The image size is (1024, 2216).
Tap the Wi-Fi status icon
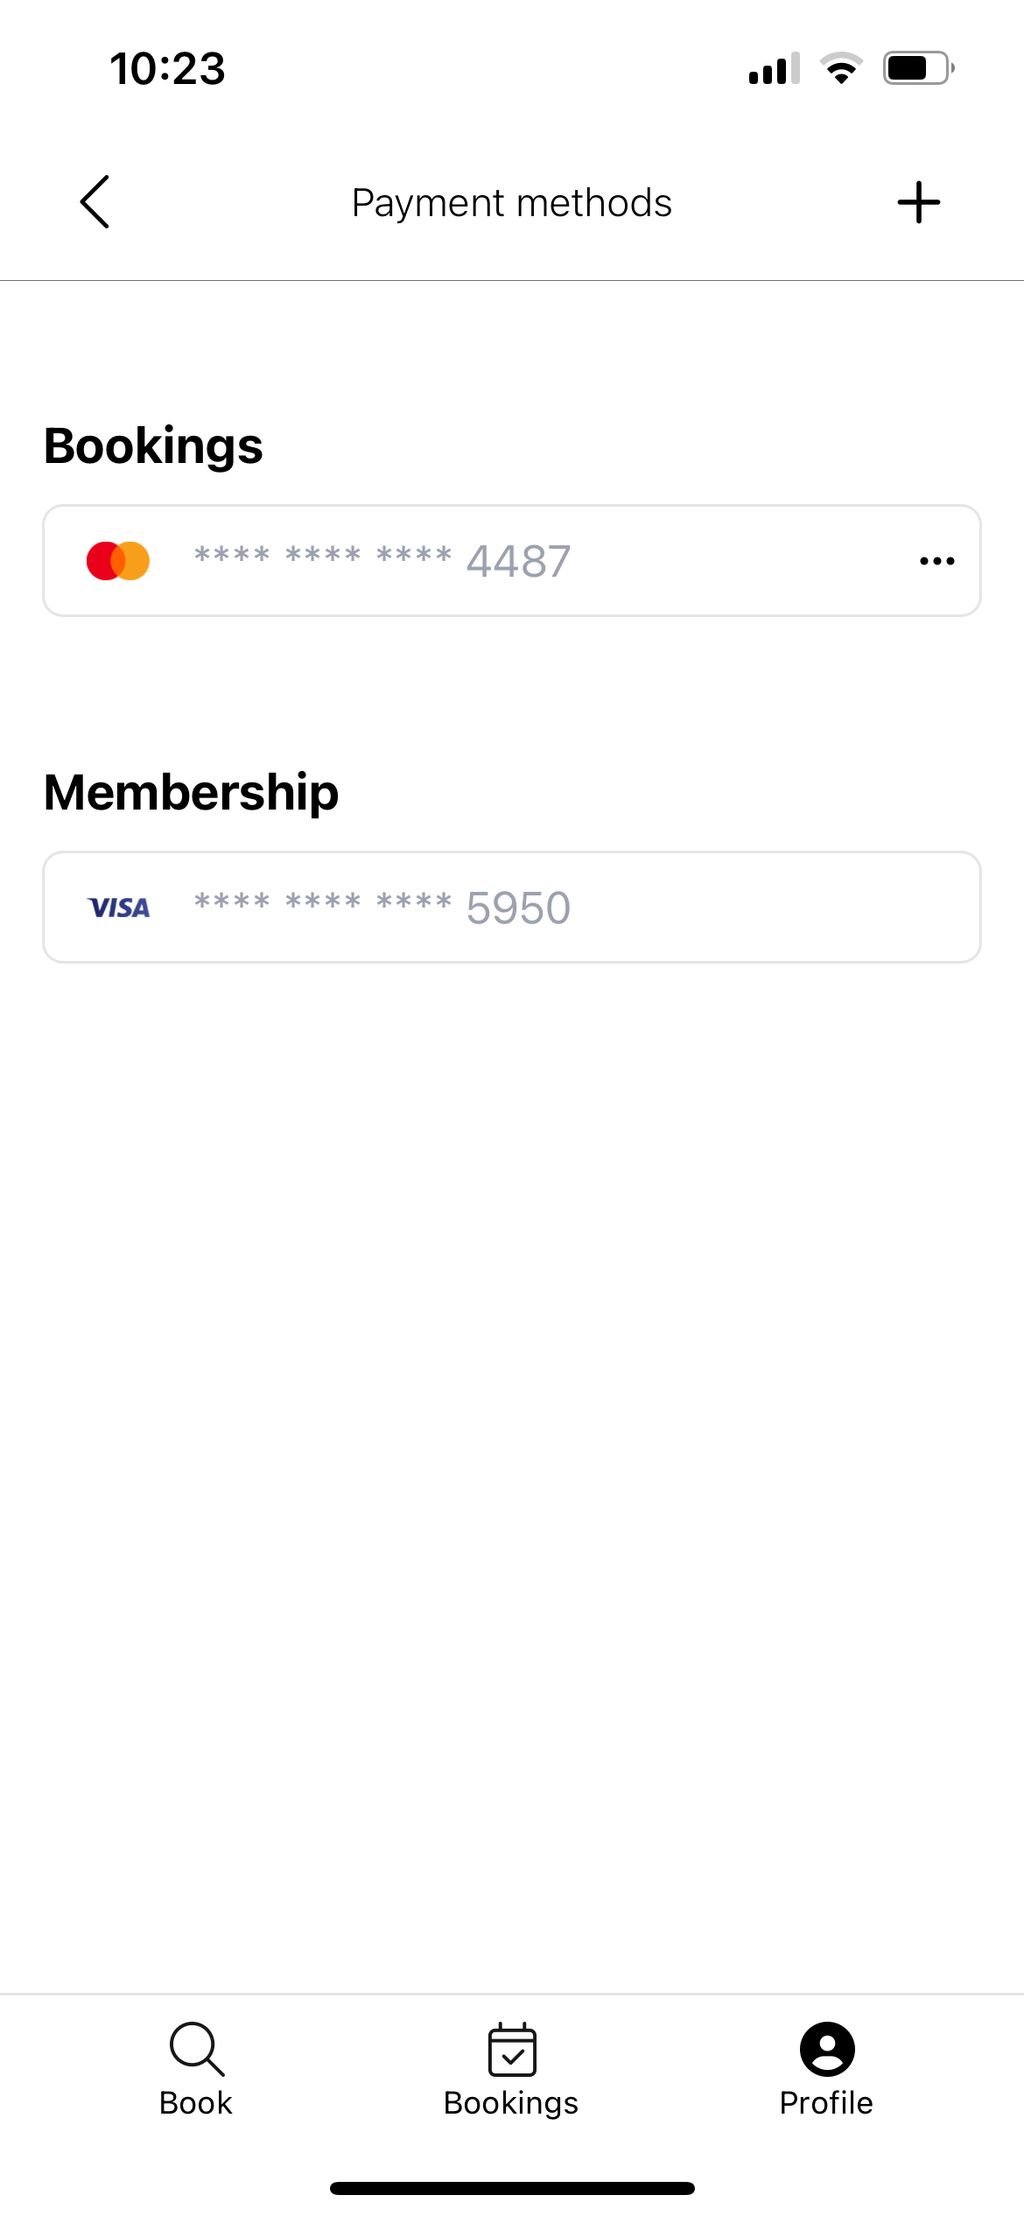click(841, 68)
